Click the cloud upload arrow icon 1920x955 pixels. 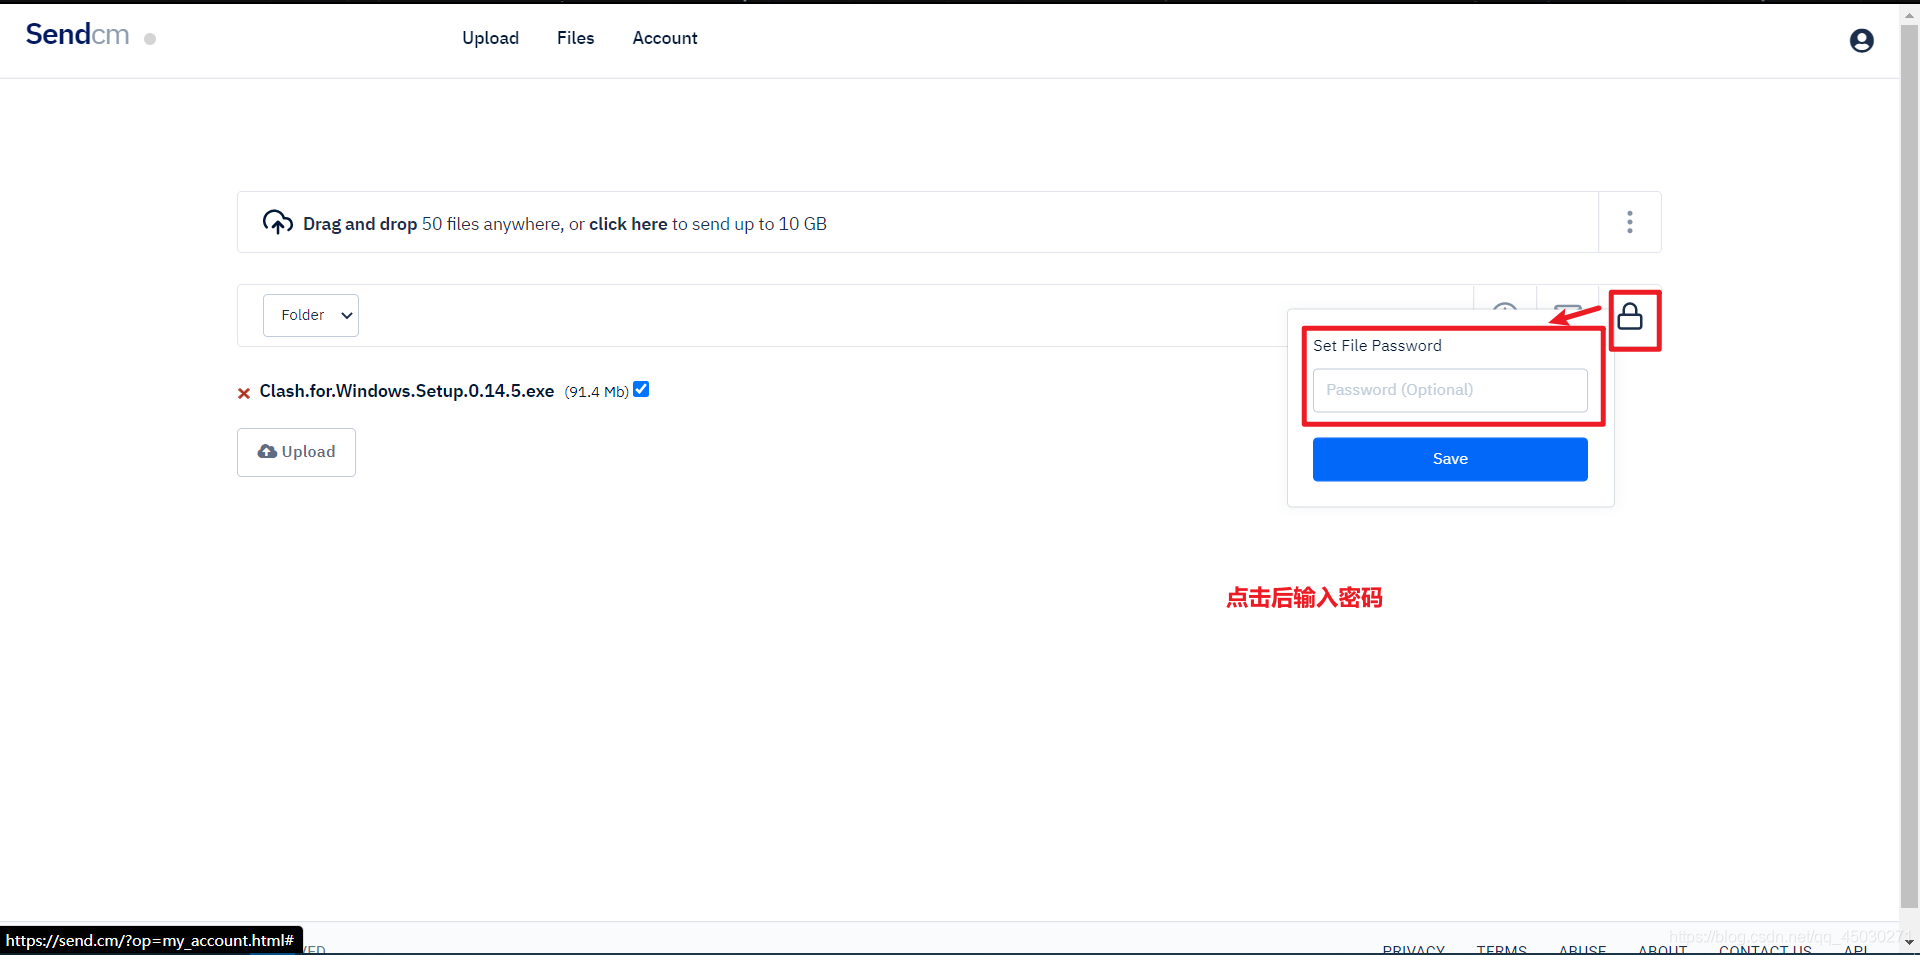point(277,222)
